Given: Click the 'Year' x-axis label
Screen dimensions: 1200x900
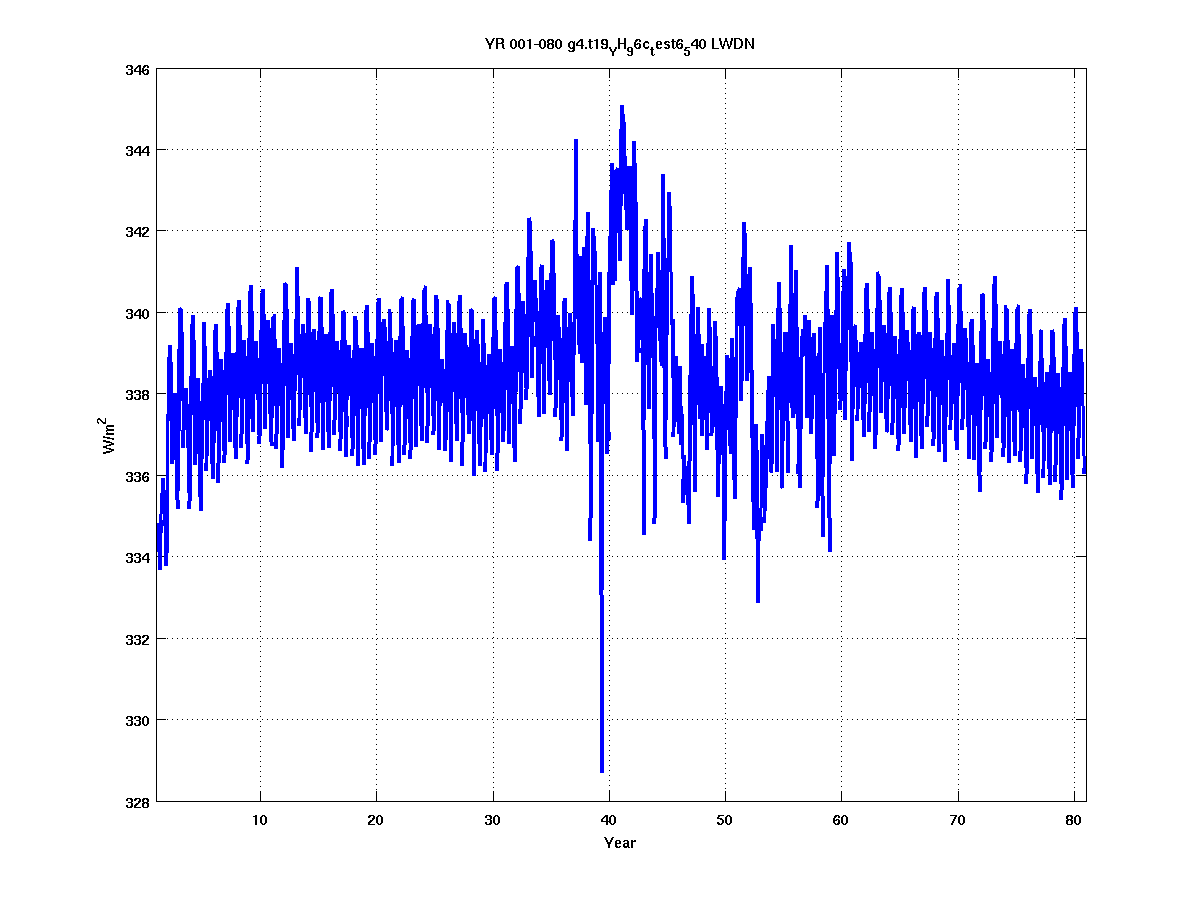Looking at the screenshot, I should click(620, 843).
